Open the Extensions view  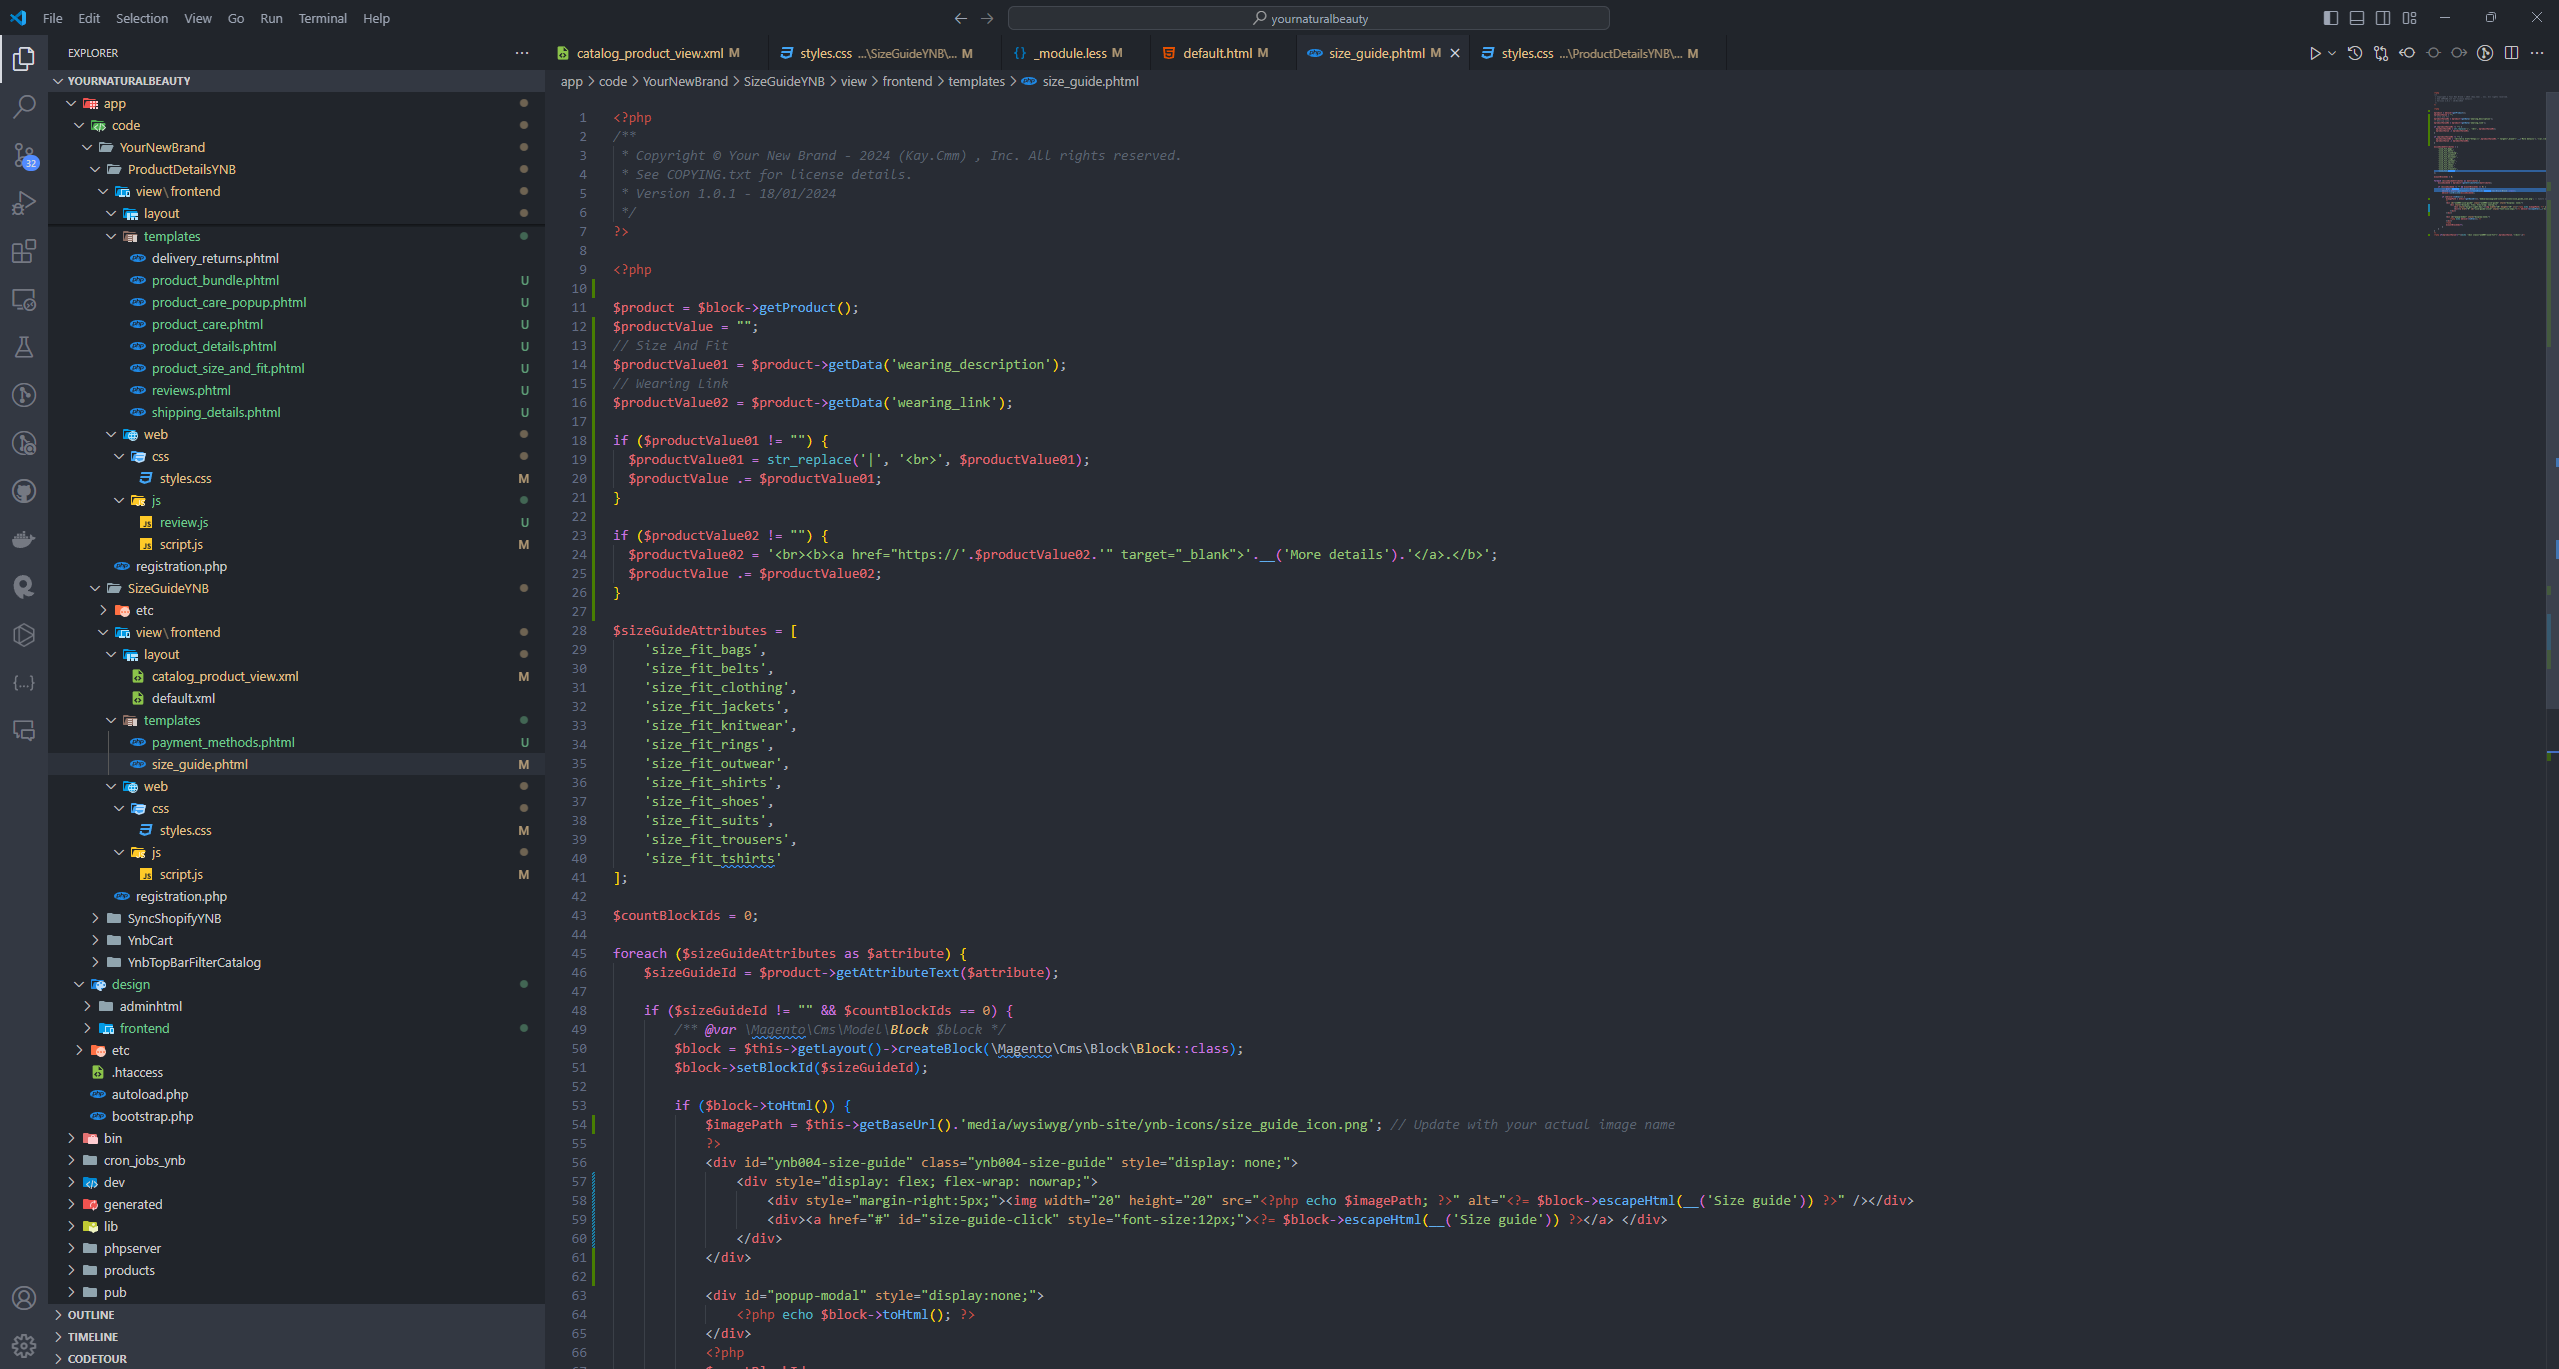pos(24,251)
